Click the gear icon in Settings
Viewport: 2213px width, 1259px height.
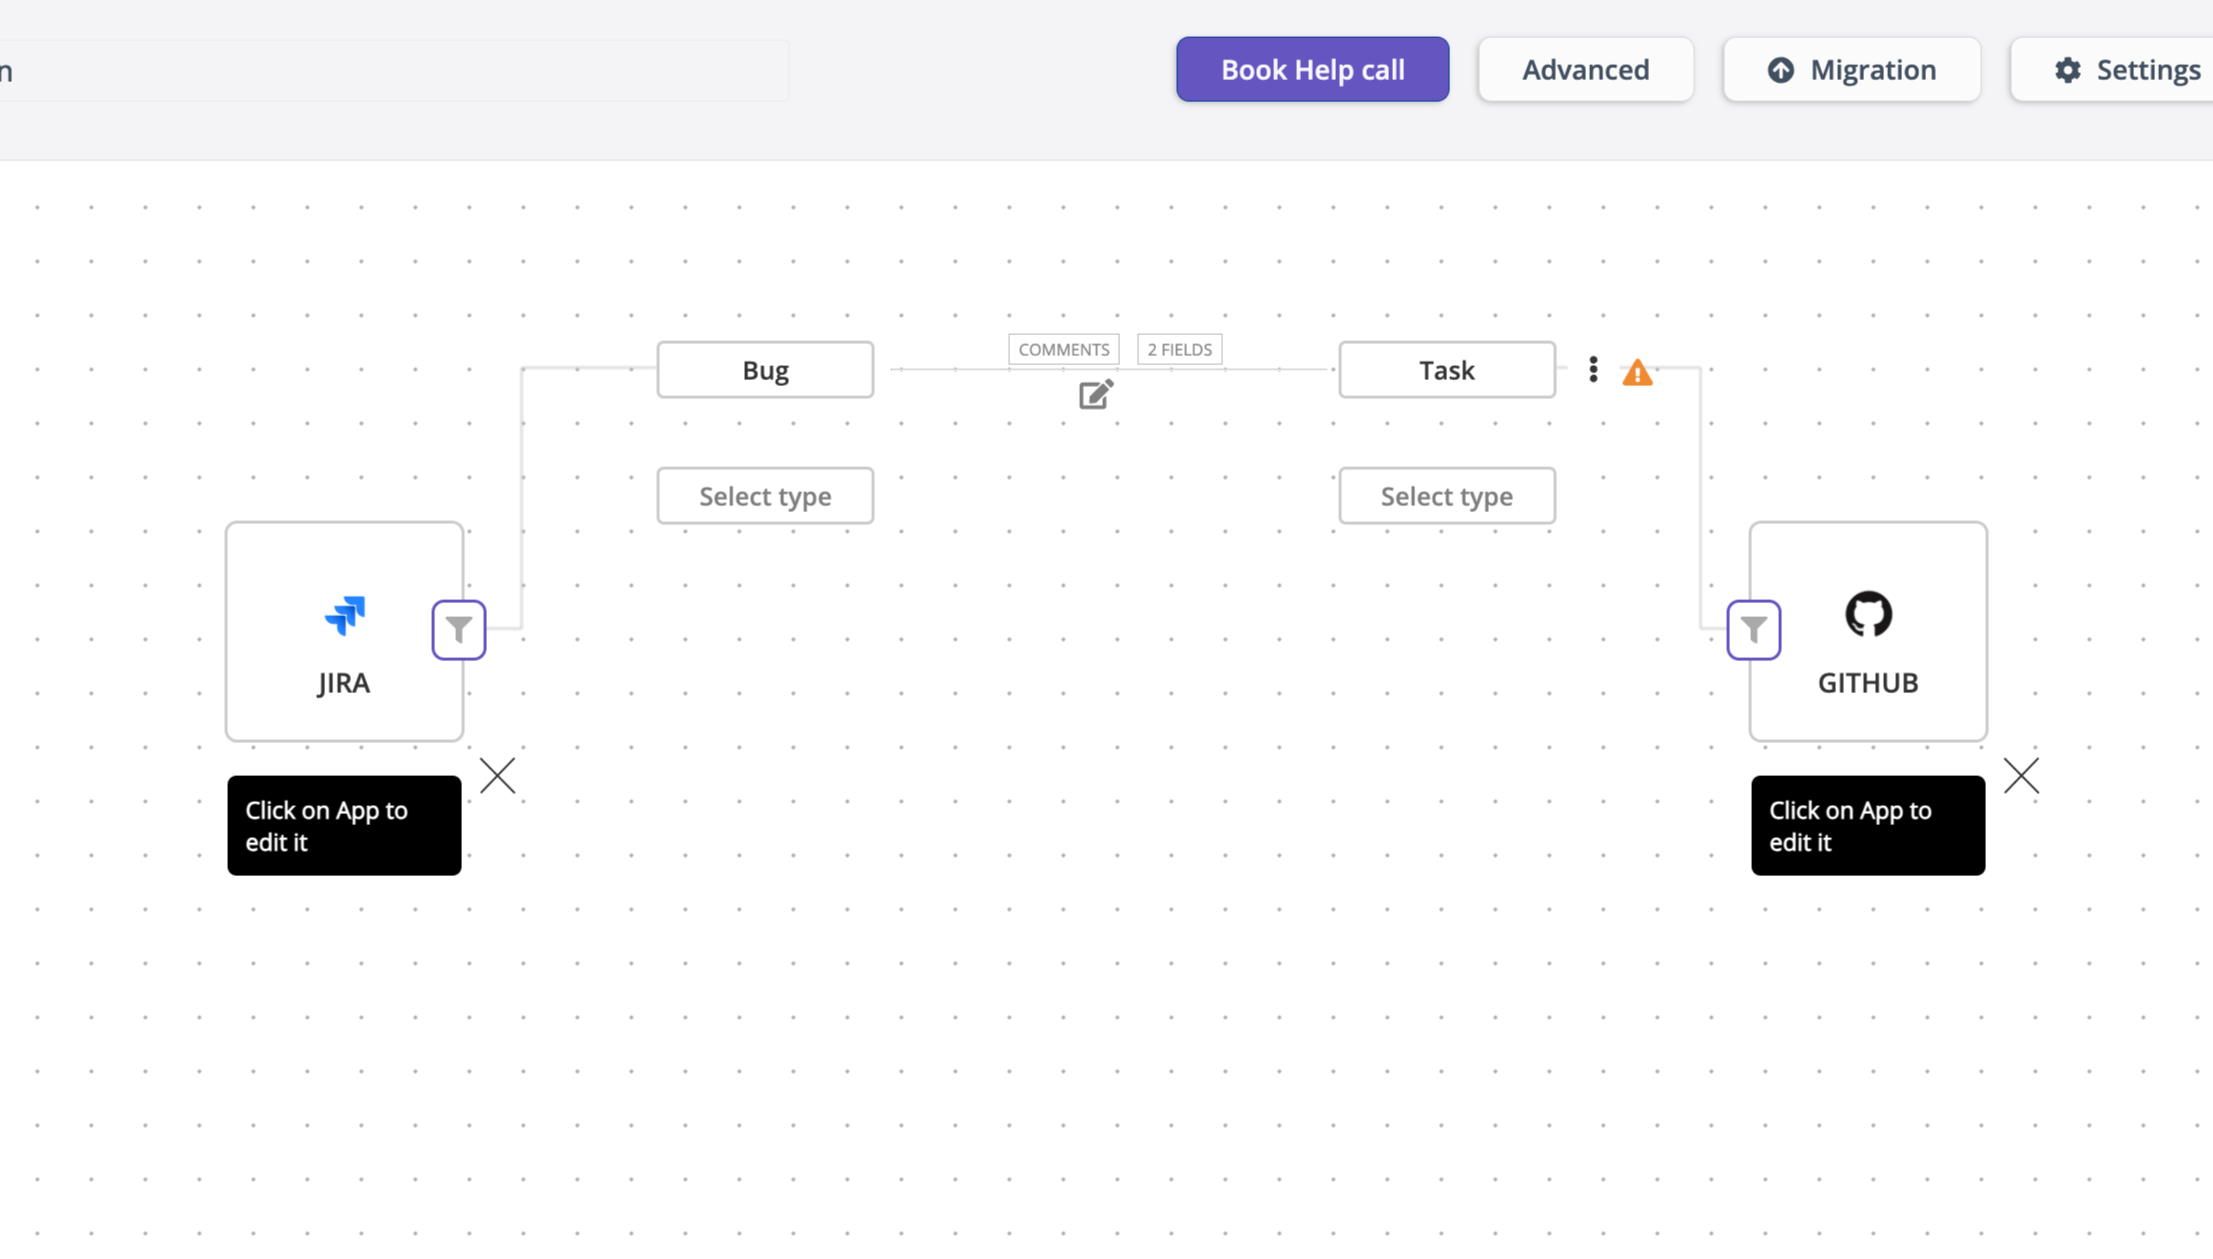click(x=2067, y=70)
